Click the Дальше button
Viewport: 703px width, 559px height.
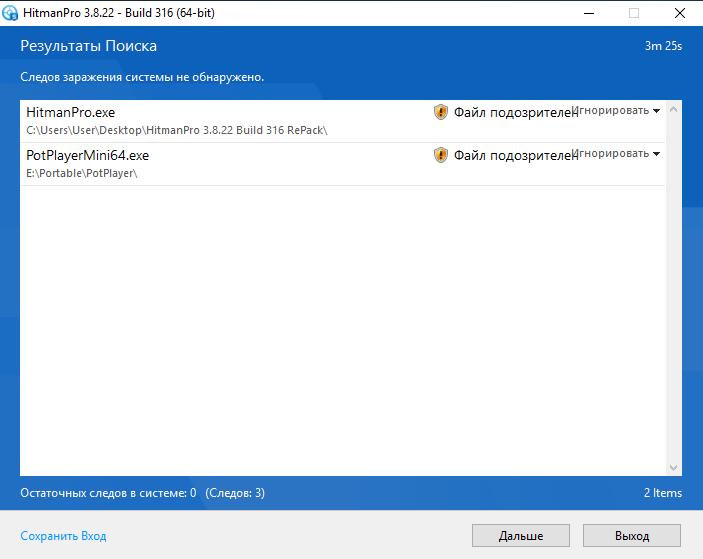click(521, 536)
